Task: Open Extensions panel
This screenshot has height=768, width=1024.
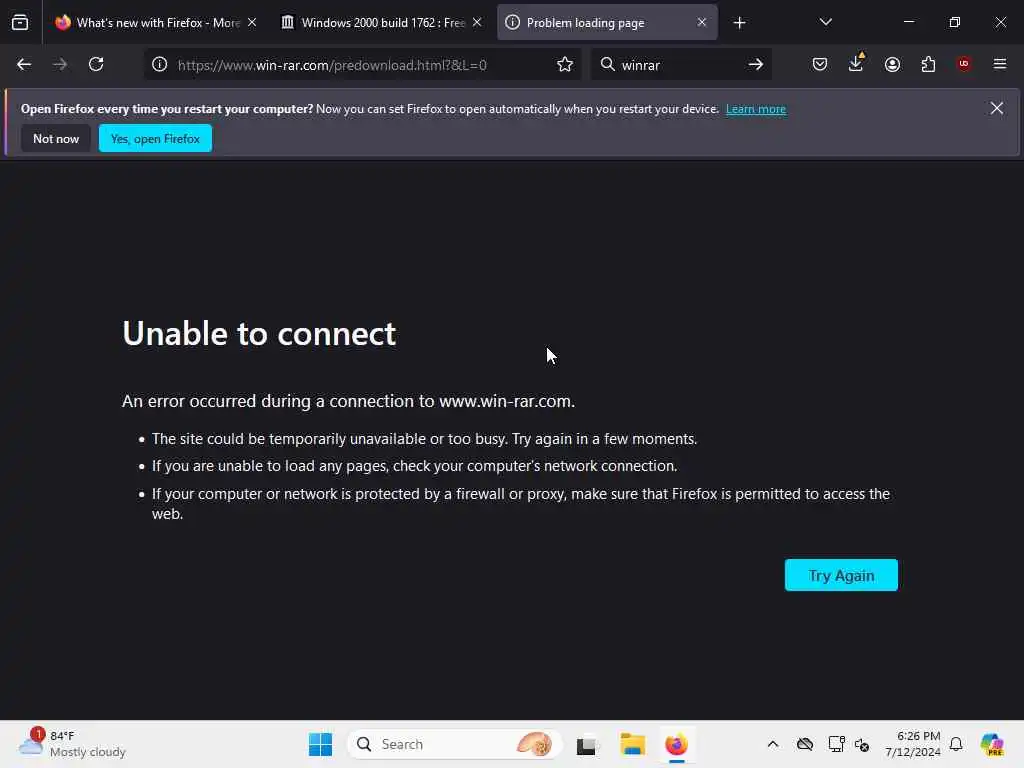Action: tap(928, 65)
